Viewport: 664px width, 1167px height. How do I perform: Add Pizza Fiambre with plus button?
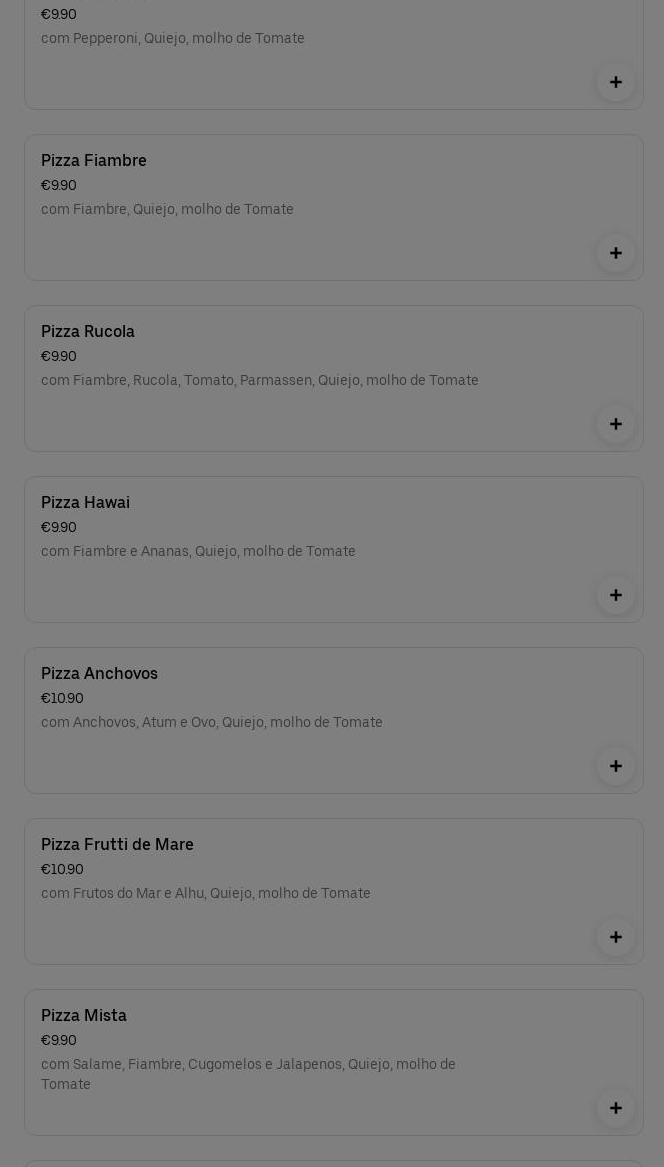616,253
